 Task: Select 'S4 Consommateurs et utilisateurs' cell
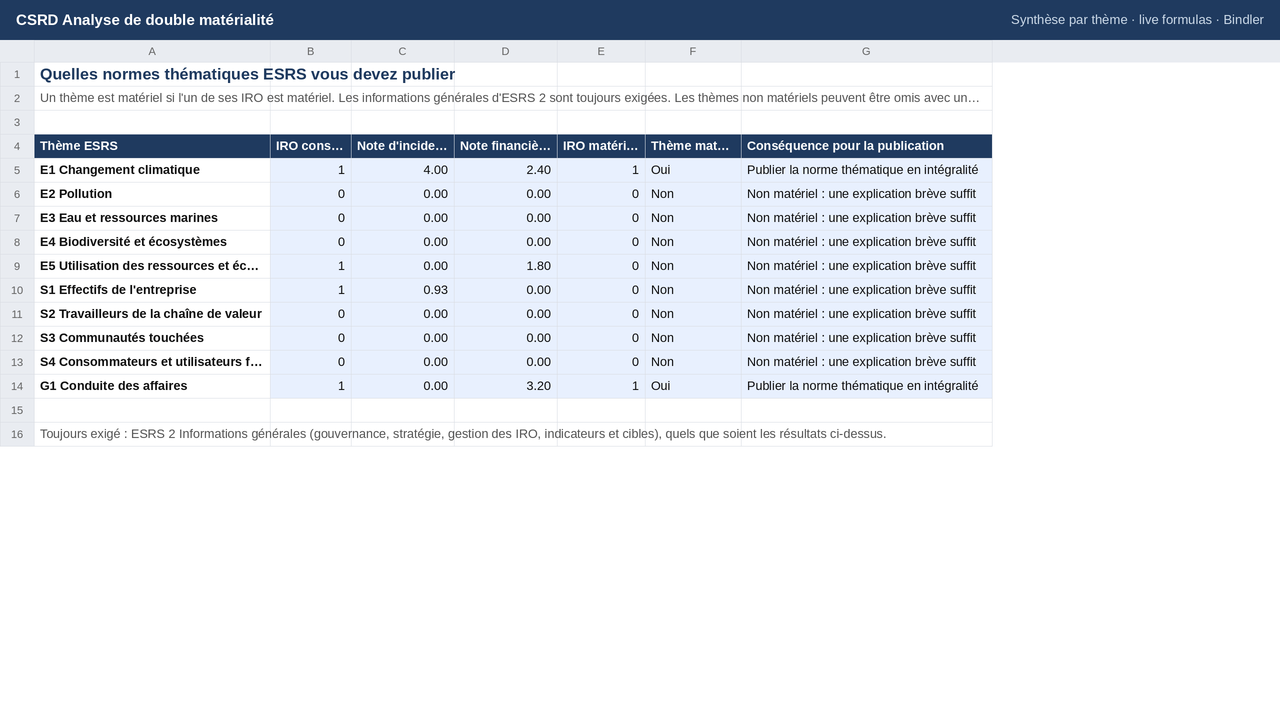click(152, 362)
